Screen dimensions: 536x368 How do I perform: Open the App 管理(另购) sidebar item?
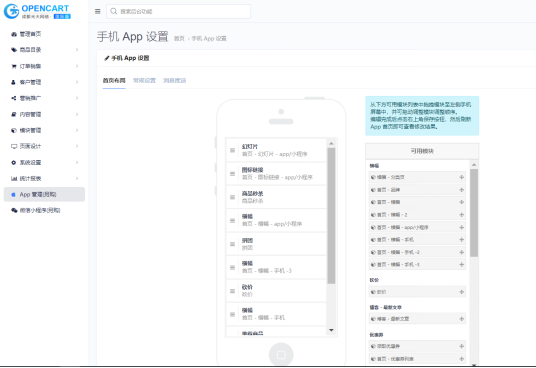[44, 194]
